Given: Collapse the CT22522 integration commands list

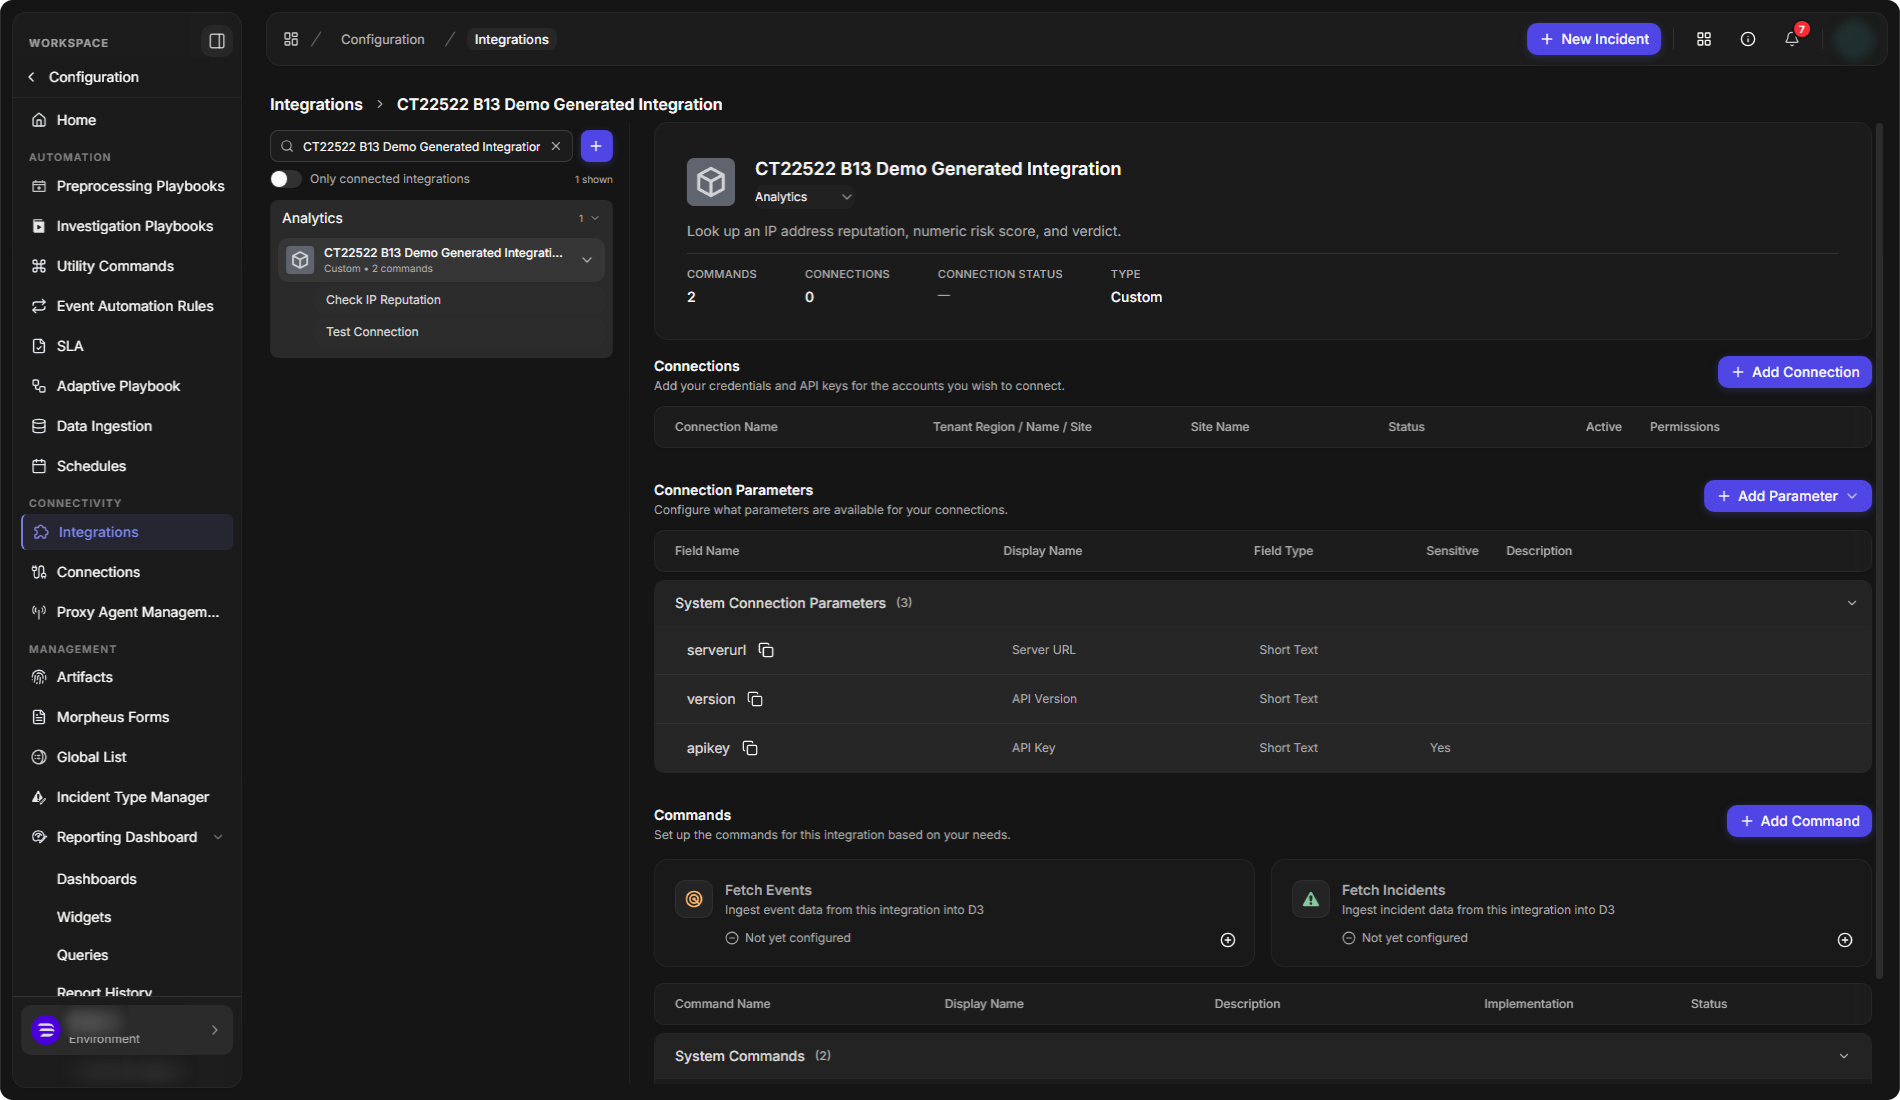Looking at the screenshot, I should click(x=587, y=260).
